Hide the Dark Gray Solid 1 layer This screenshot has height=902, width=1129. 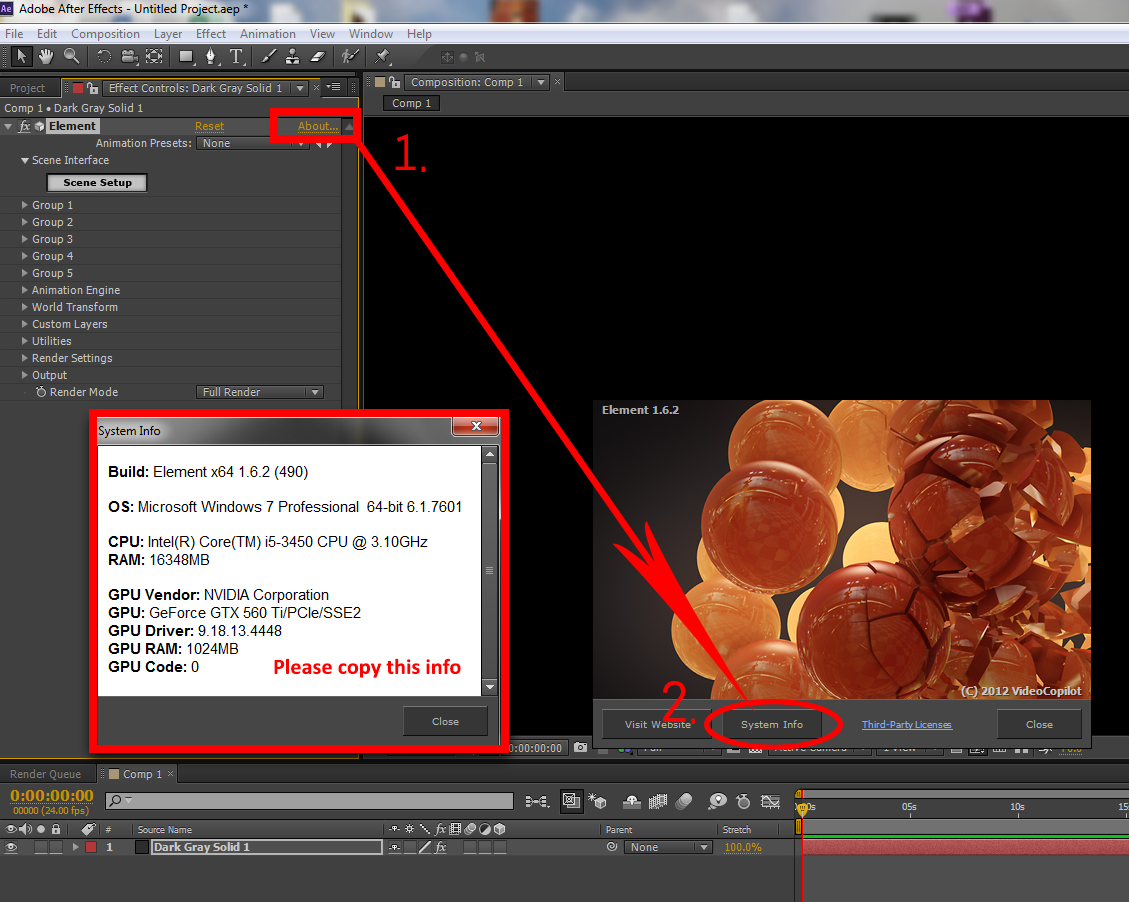point(12,847)
